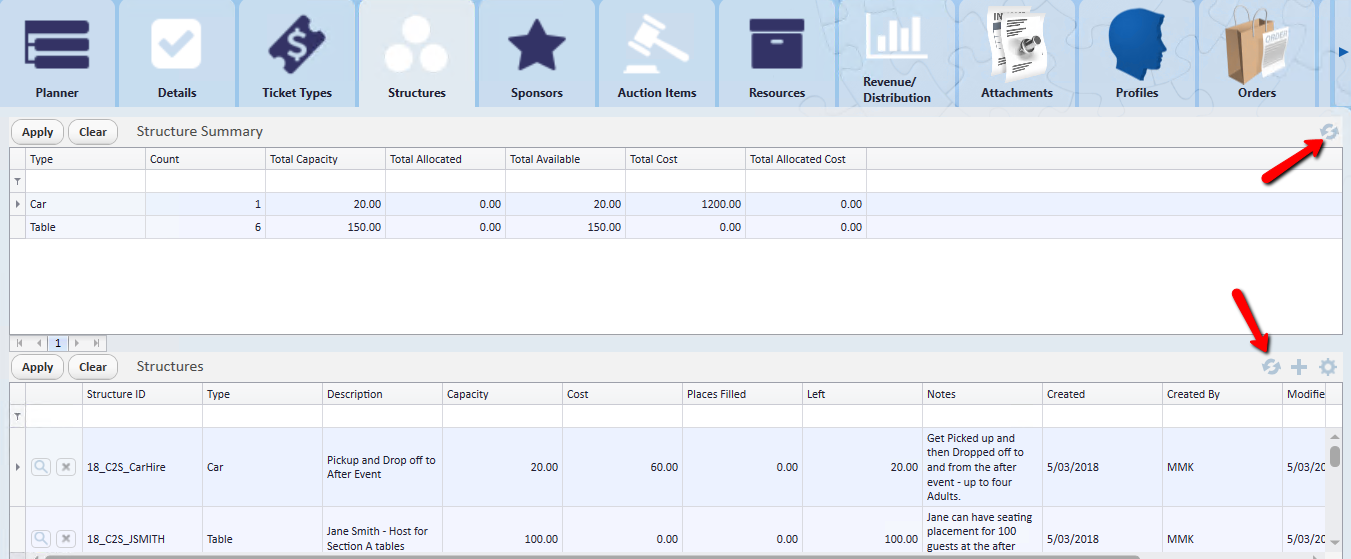The width and height of the screenshot is (1351, 559).
Task: Delete the 18_C2S_JSMITH structure row
Action: (66, 539)
